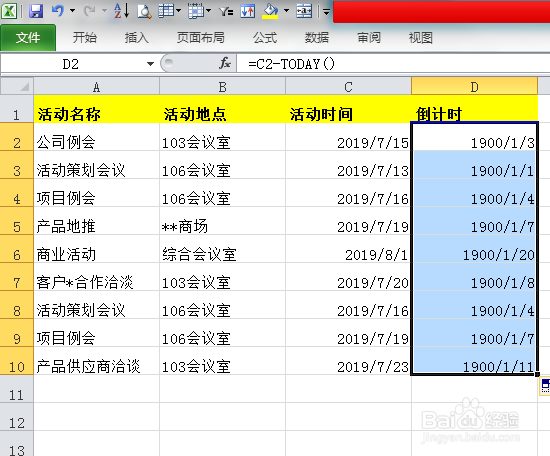The width and height of the screenshot is (550, 456).
Task: Select cell containing 2019/7/13
Action: (x=348, y=165)
